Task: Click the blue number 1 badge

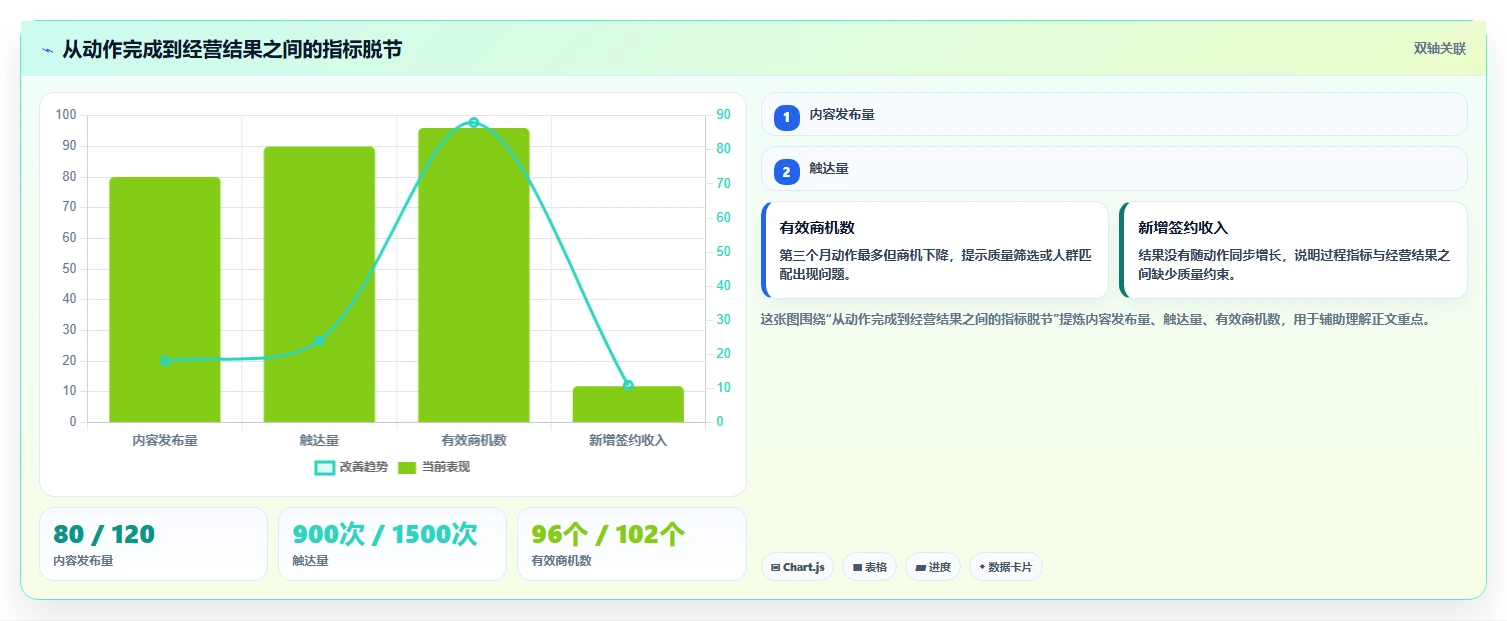Action: [x=787, y=118]
